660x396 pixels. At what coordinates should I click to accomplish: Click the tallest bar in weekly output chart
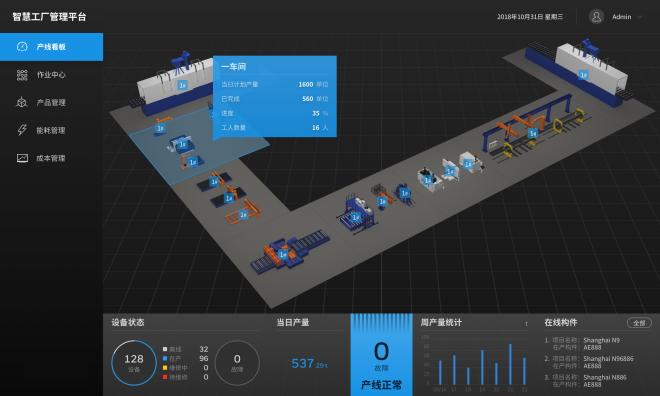click(x=510, y=364)
